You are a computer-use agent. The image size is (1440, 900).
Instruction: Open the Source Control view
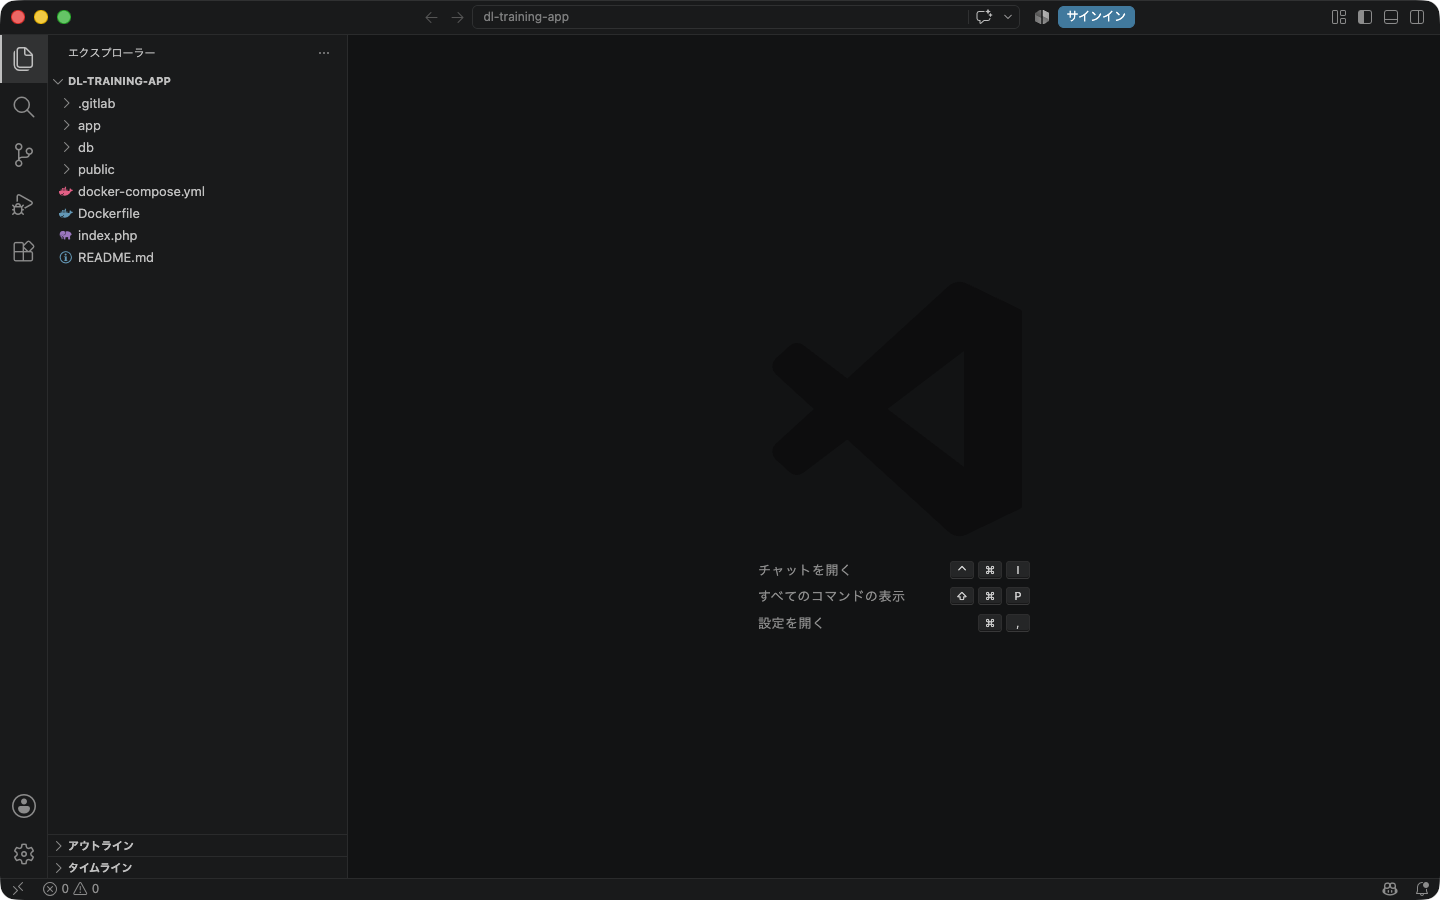24,155
